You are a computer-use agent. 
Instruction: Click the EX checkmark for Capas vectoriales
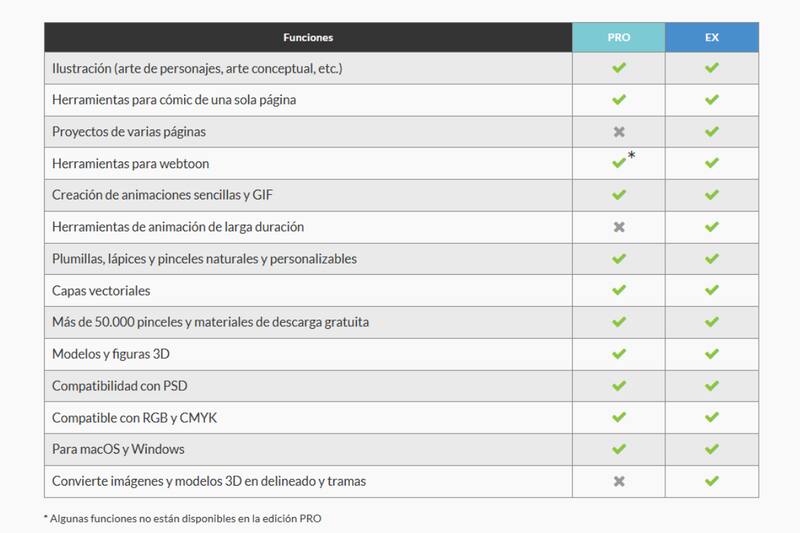coord(711,290)
